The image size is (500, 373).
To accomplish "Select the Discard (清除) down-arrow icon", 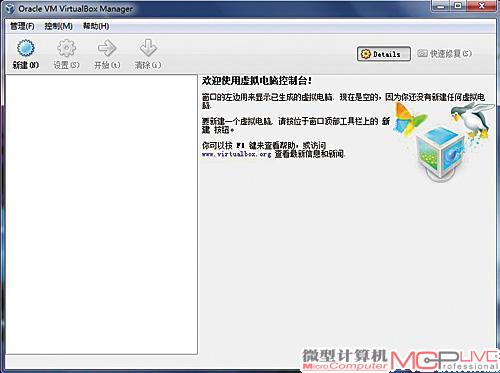I will pyautogui.click(x=148, y=48).
